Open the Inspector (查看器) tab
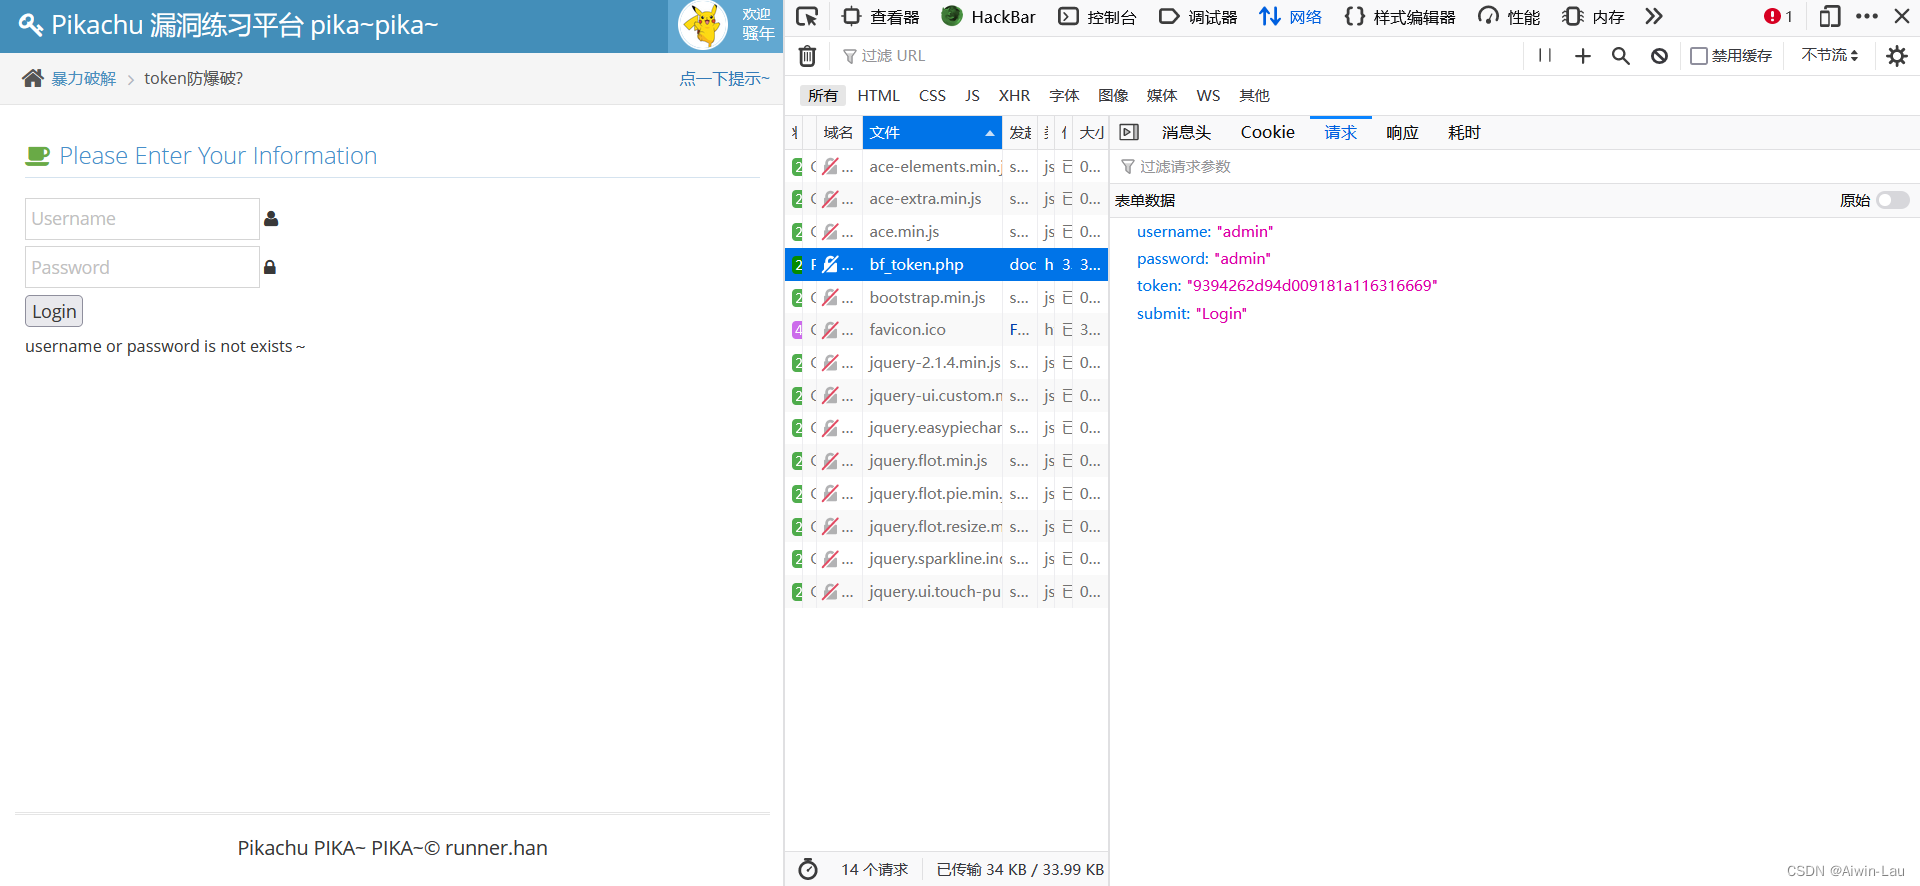Viewport: 1920px width, 886px height. point(880,17)
